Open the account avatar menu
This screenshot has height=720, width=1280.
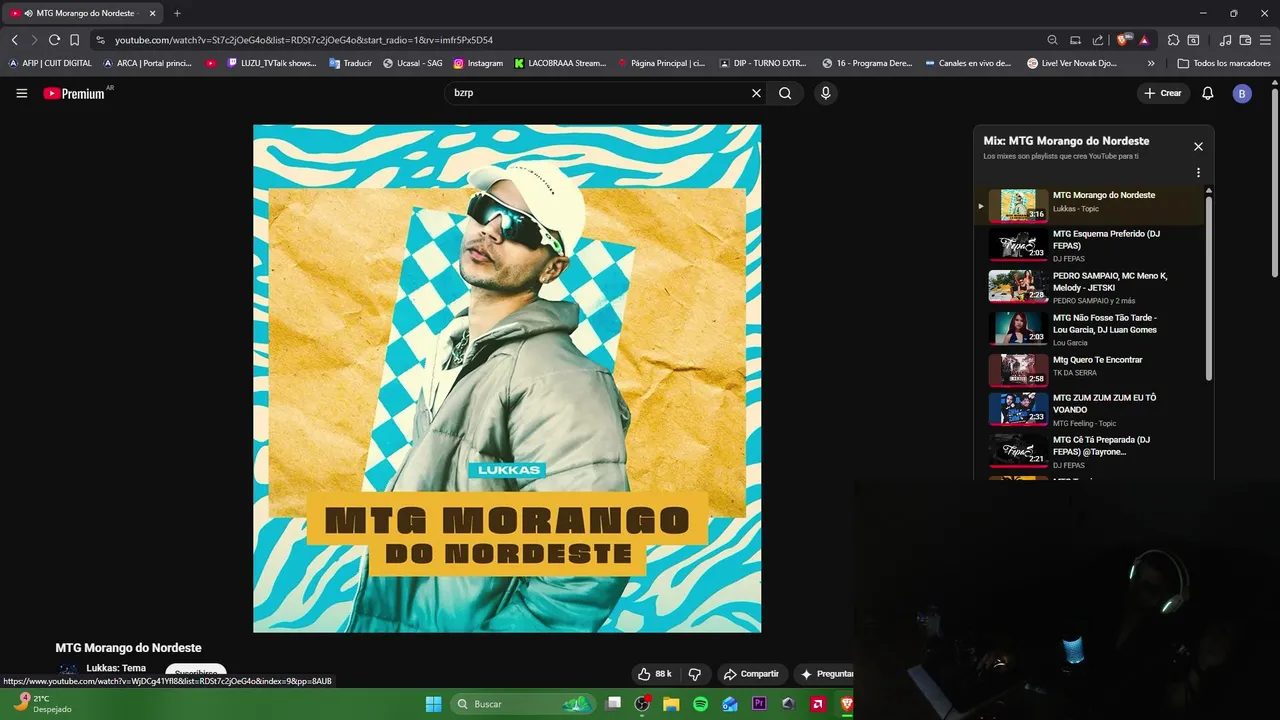tap(1242, 93)
